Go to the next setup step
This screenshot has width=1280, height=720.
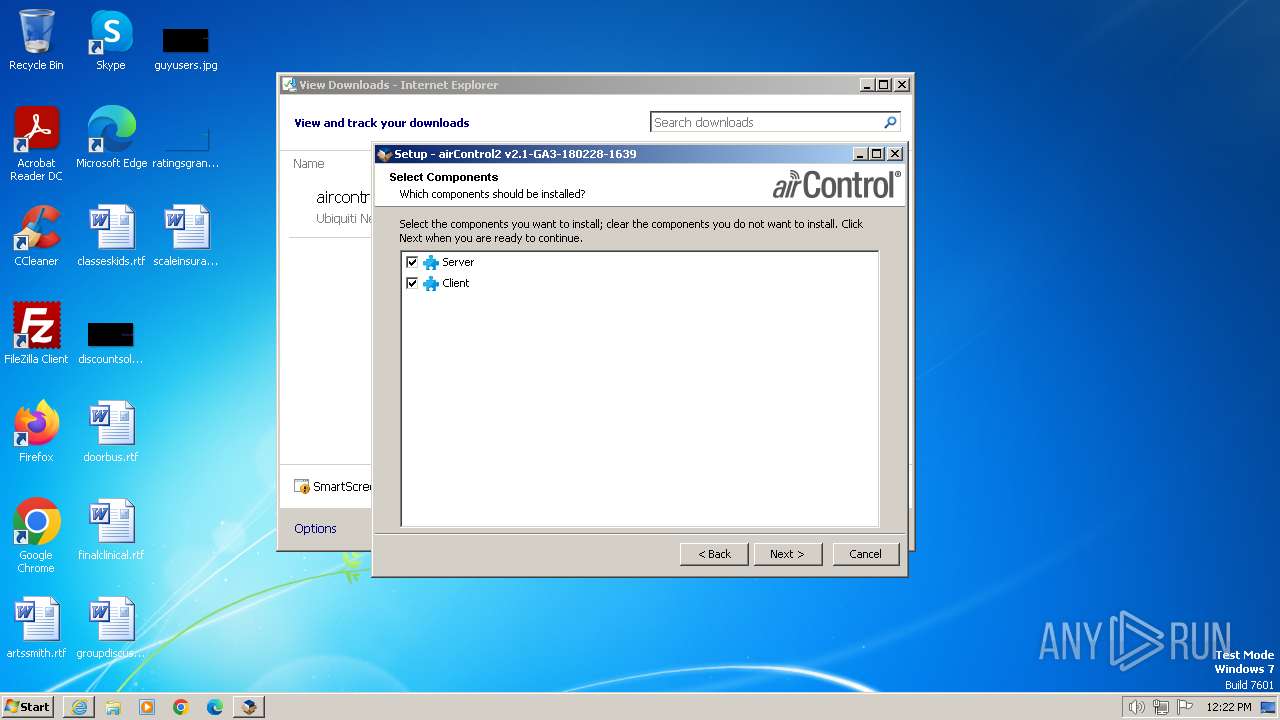(x=787, y=554)
